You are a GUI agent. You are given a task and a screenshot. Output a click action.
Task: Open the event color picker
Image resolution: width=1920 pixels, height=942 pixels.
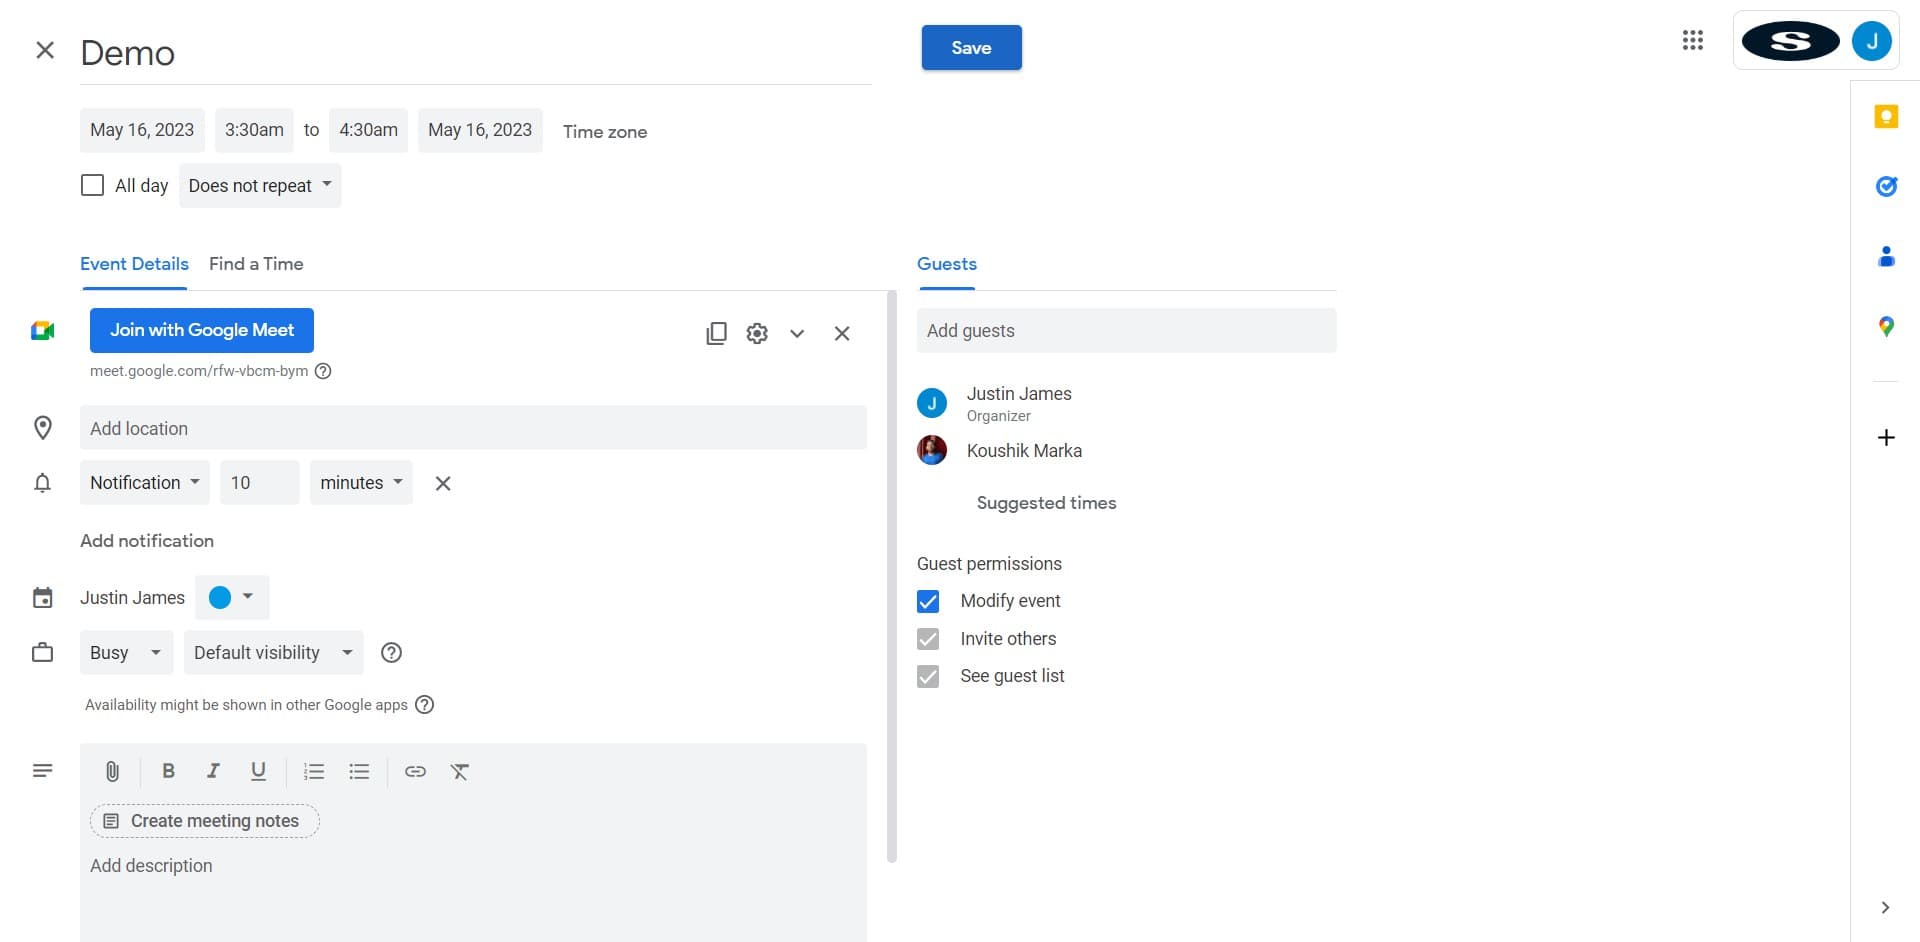pos(232,597)
